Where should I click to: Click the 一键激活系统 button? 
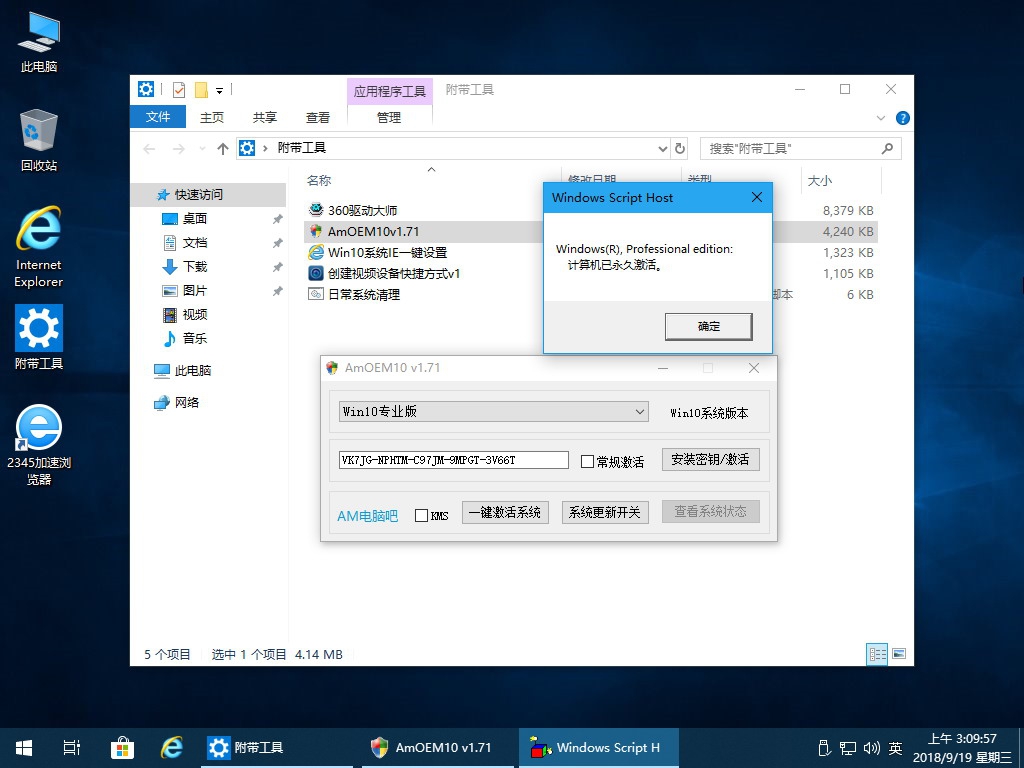[505, 513]
